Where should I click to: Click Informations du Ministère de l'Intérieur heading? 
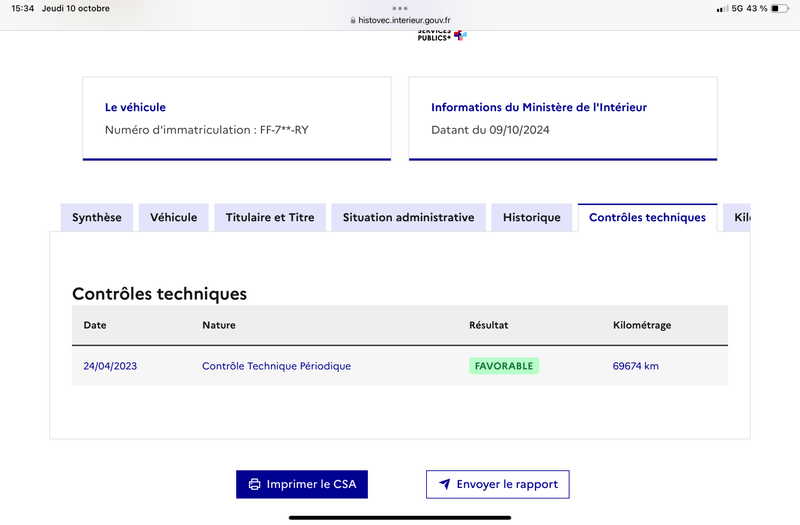click(539, 107)
